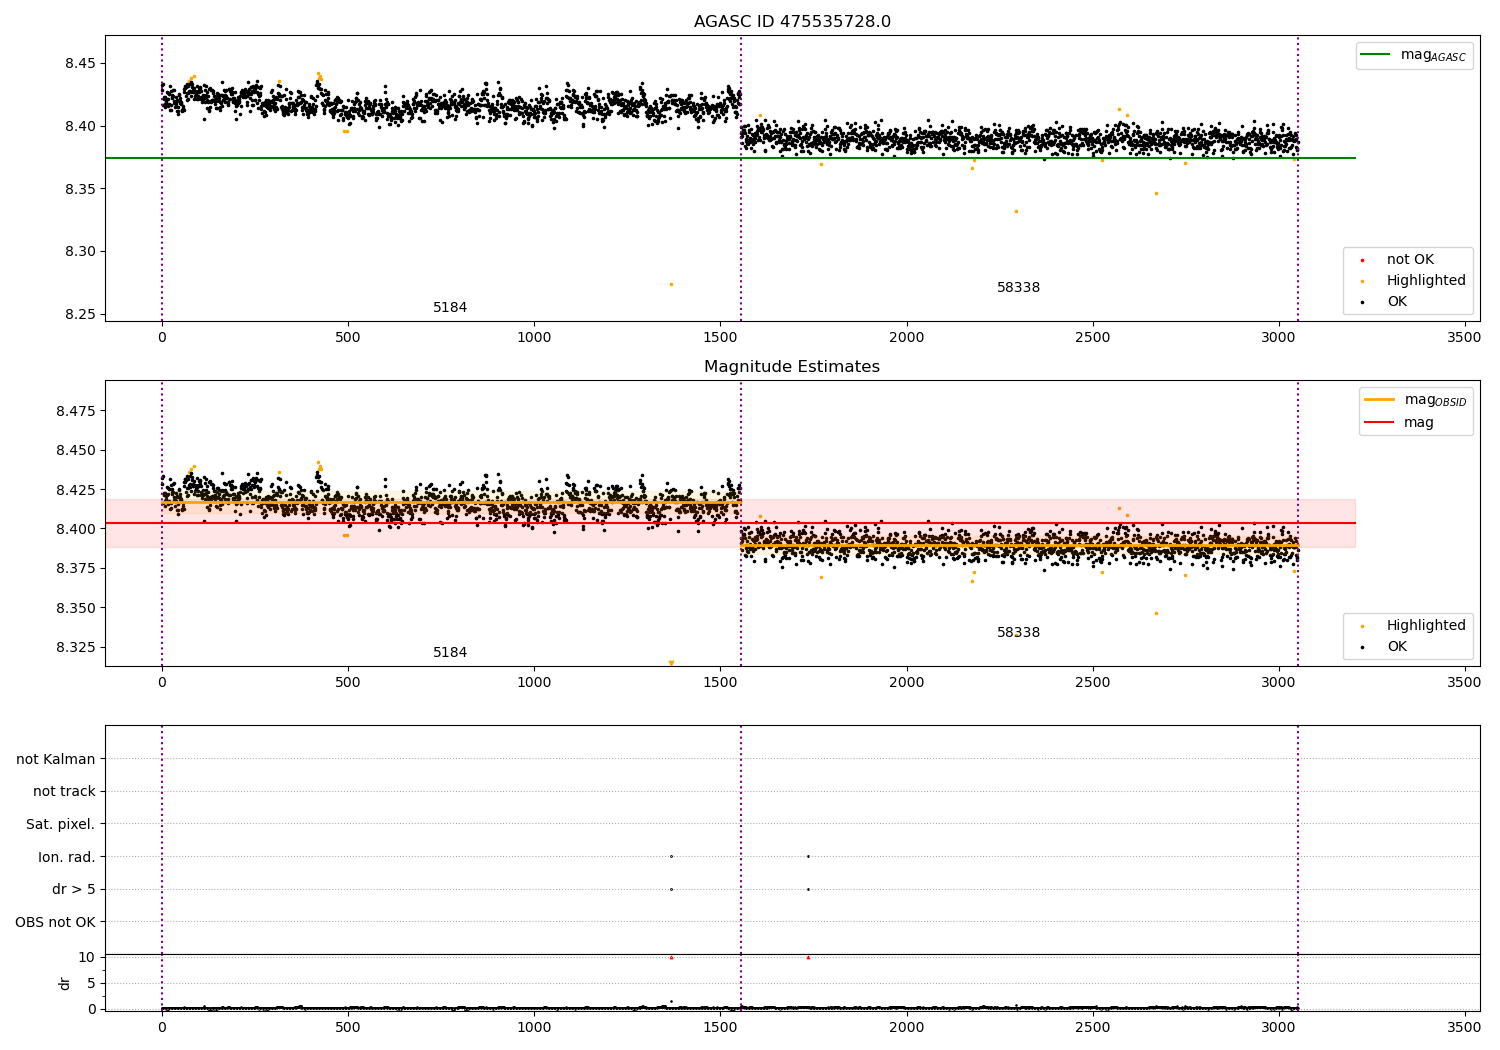Click the "8.45" y-axis tick in top plot
This screenshot has height=1050, width=1500.
(x=80, y=64)
